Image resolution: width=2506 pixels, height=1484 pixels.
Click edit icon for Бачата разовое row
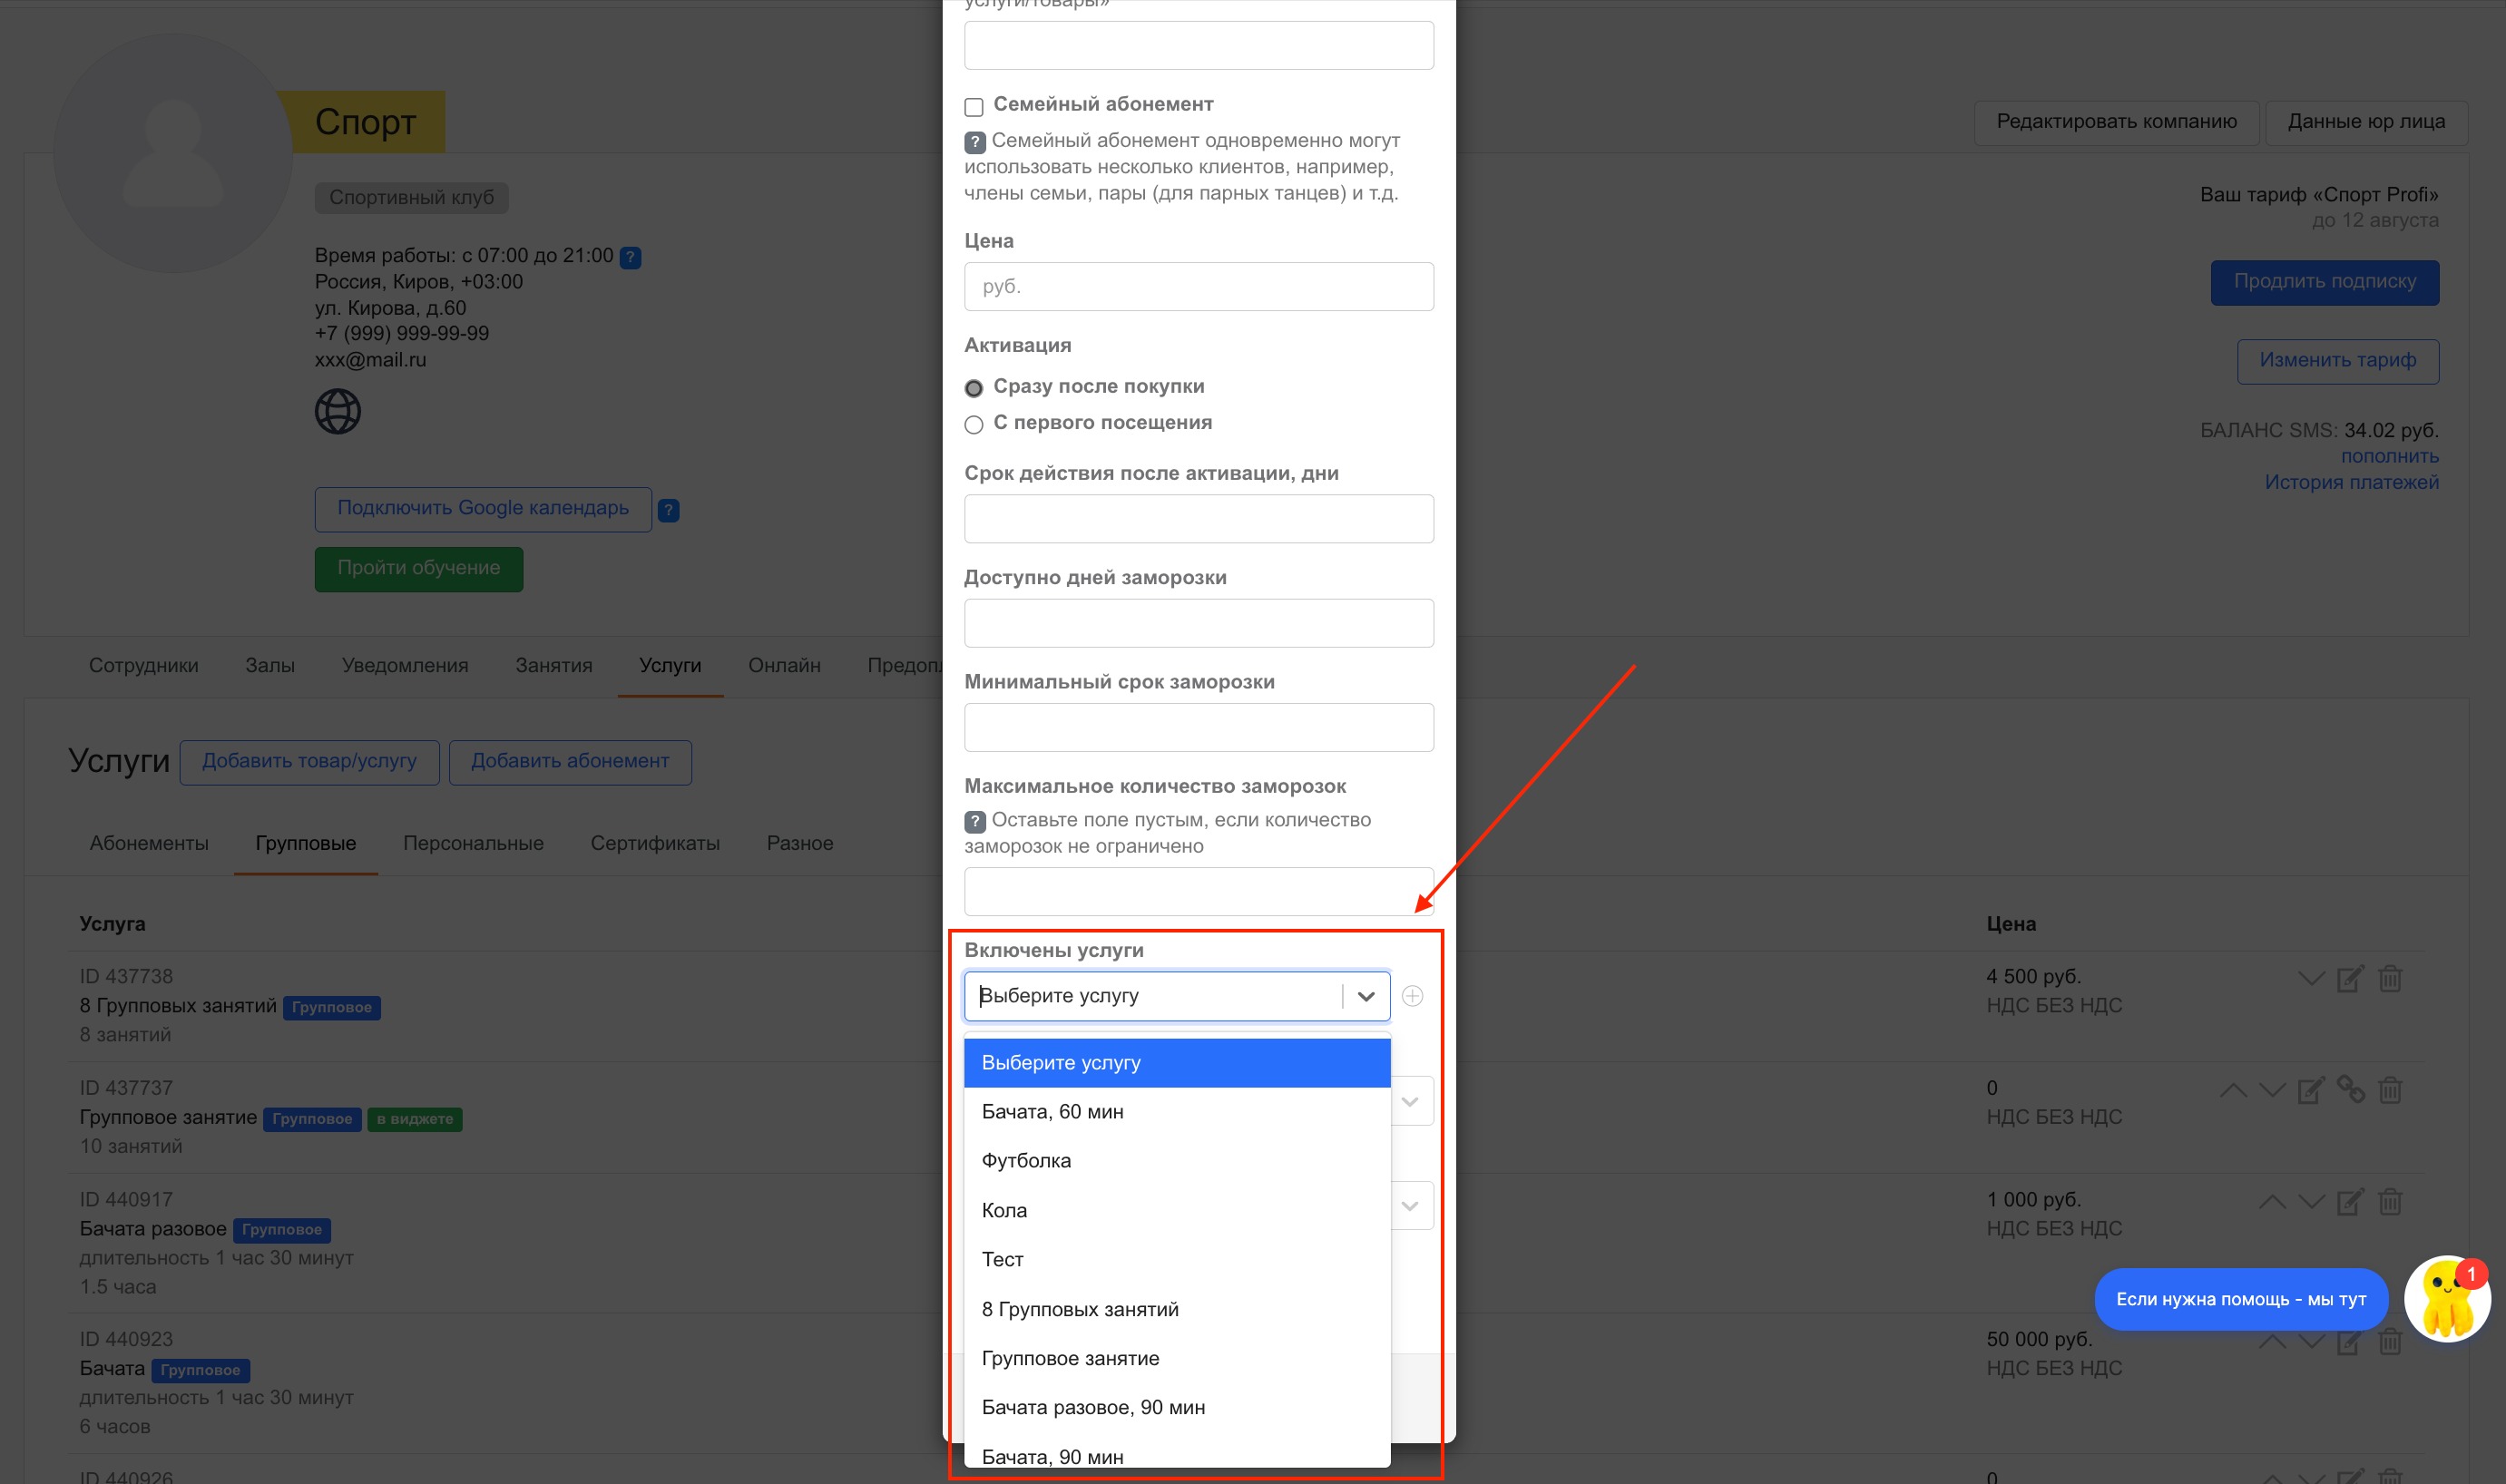pos(2349,1201)
